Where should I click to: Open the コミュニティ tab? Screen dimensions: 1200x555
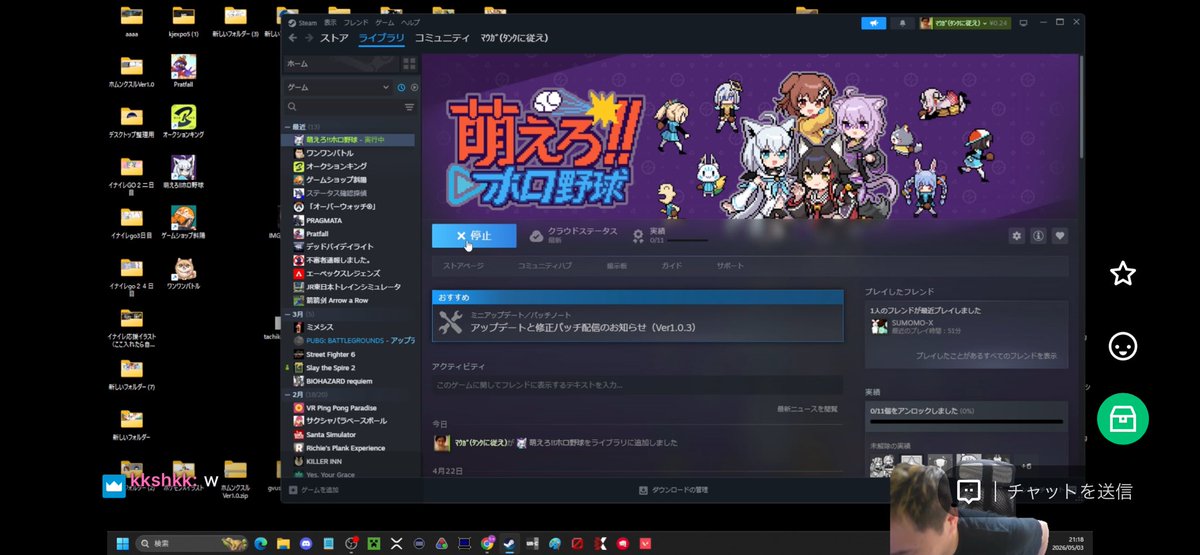pos(442,38)
